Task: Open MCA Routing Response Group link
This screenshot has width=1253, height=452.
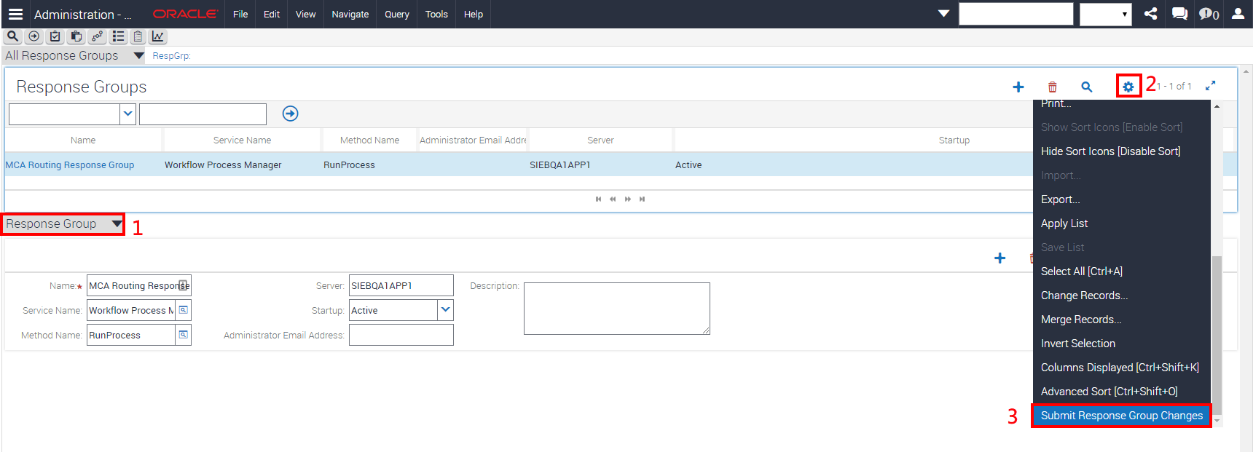Action: [x=70, y=165]
